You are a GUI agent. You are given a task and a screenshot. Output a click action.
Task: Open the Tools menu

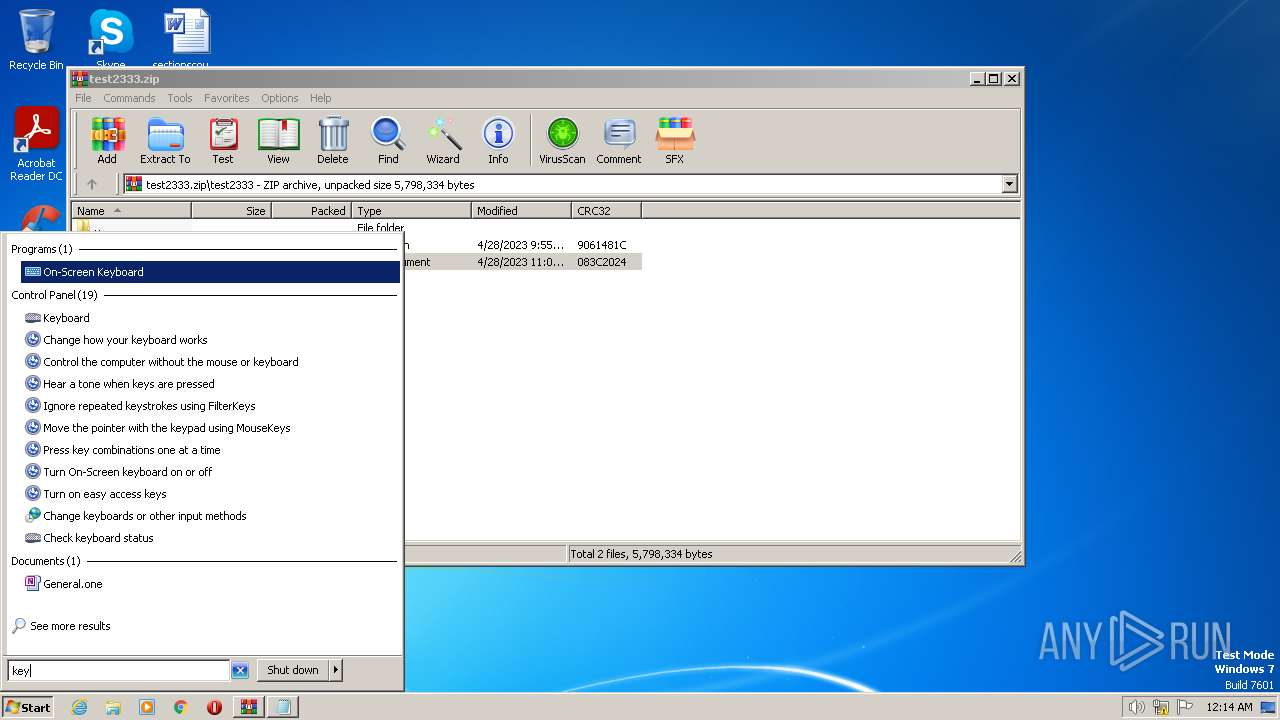[x=180, y=98]
